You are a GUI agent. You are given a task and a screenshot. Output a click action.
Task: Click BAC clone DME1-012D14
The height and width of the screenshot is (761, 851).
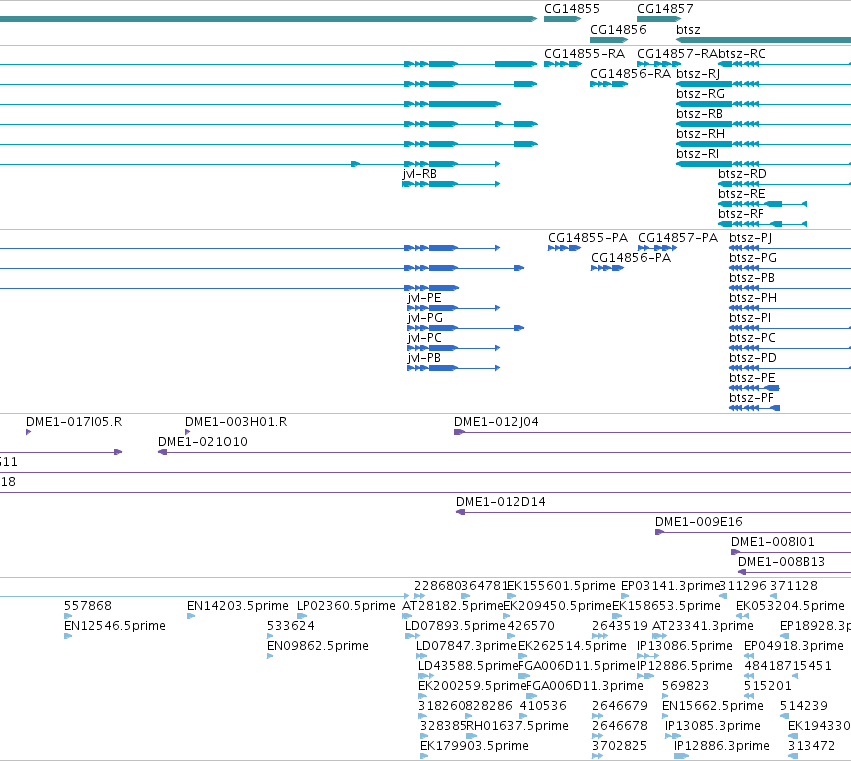(500, 502)
